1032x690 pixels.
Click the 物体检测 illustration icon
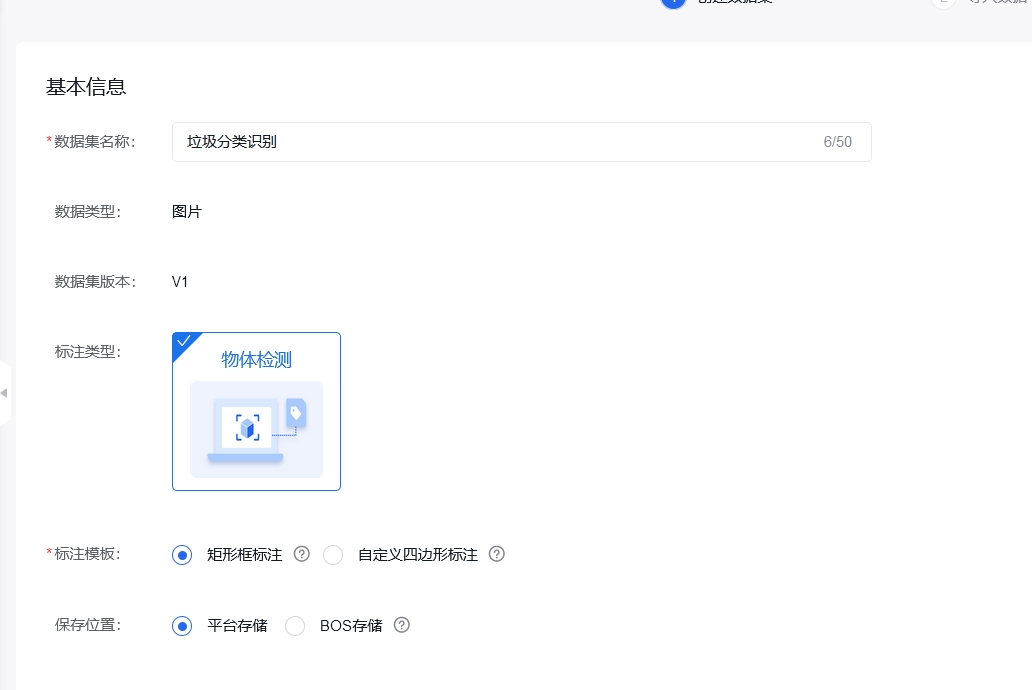click(x=256, y=429)
